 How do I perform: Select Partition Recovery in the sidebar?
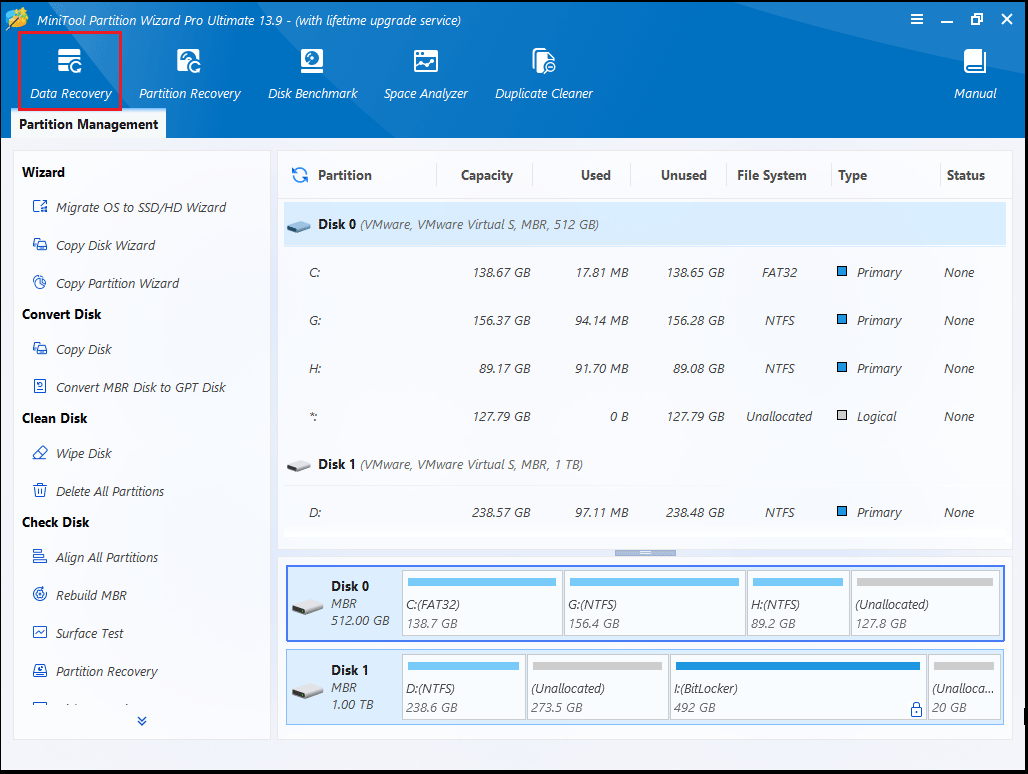pos(95,672)
